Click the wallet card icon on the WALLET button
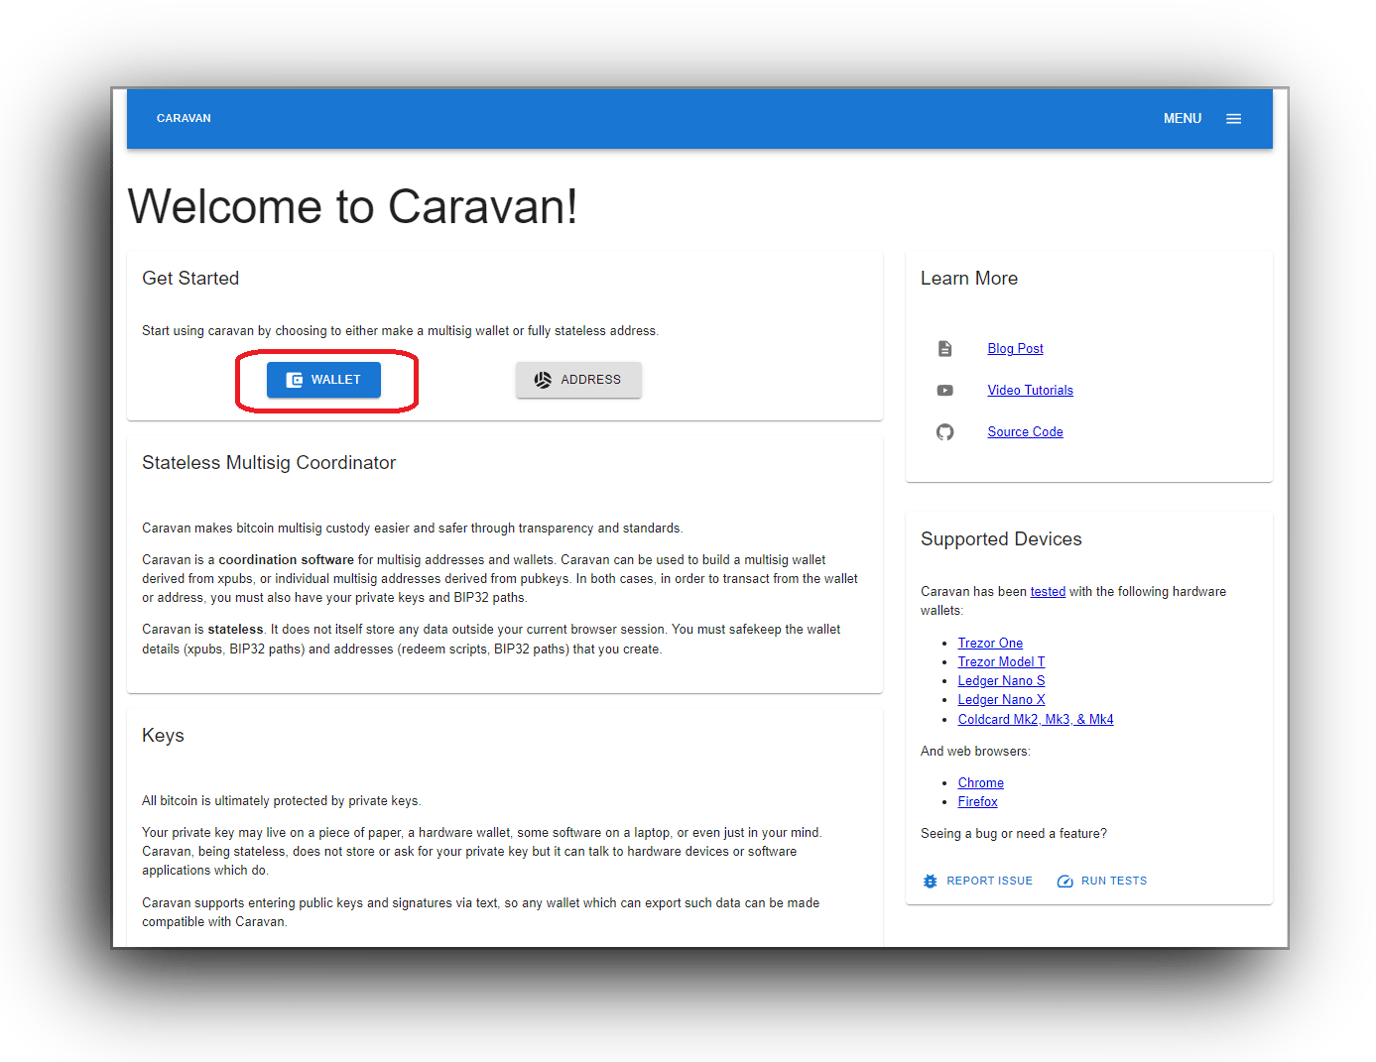The height and width of the screenshot is (1062, 1376). [295, 379]
